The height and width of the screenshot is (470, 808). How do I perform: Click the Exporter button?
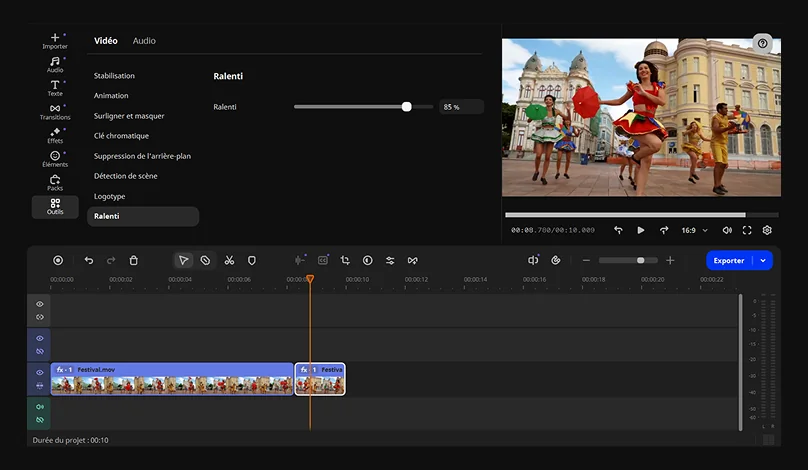pyautogui.click(x=728, y=260)
